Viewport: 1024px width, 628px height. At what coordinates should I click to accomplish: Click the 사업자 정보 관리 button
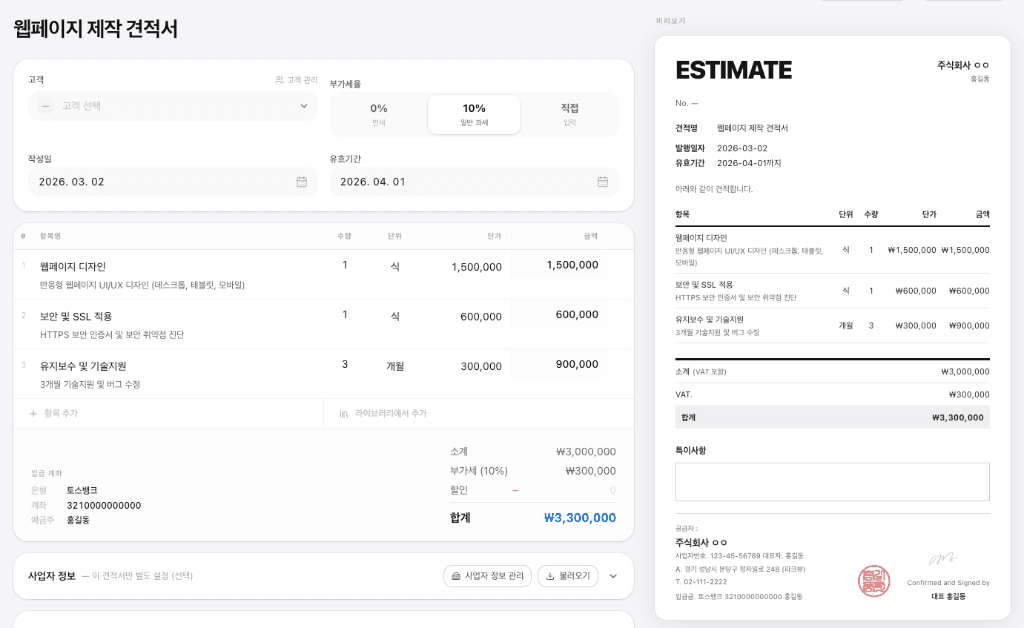(487, 576)
